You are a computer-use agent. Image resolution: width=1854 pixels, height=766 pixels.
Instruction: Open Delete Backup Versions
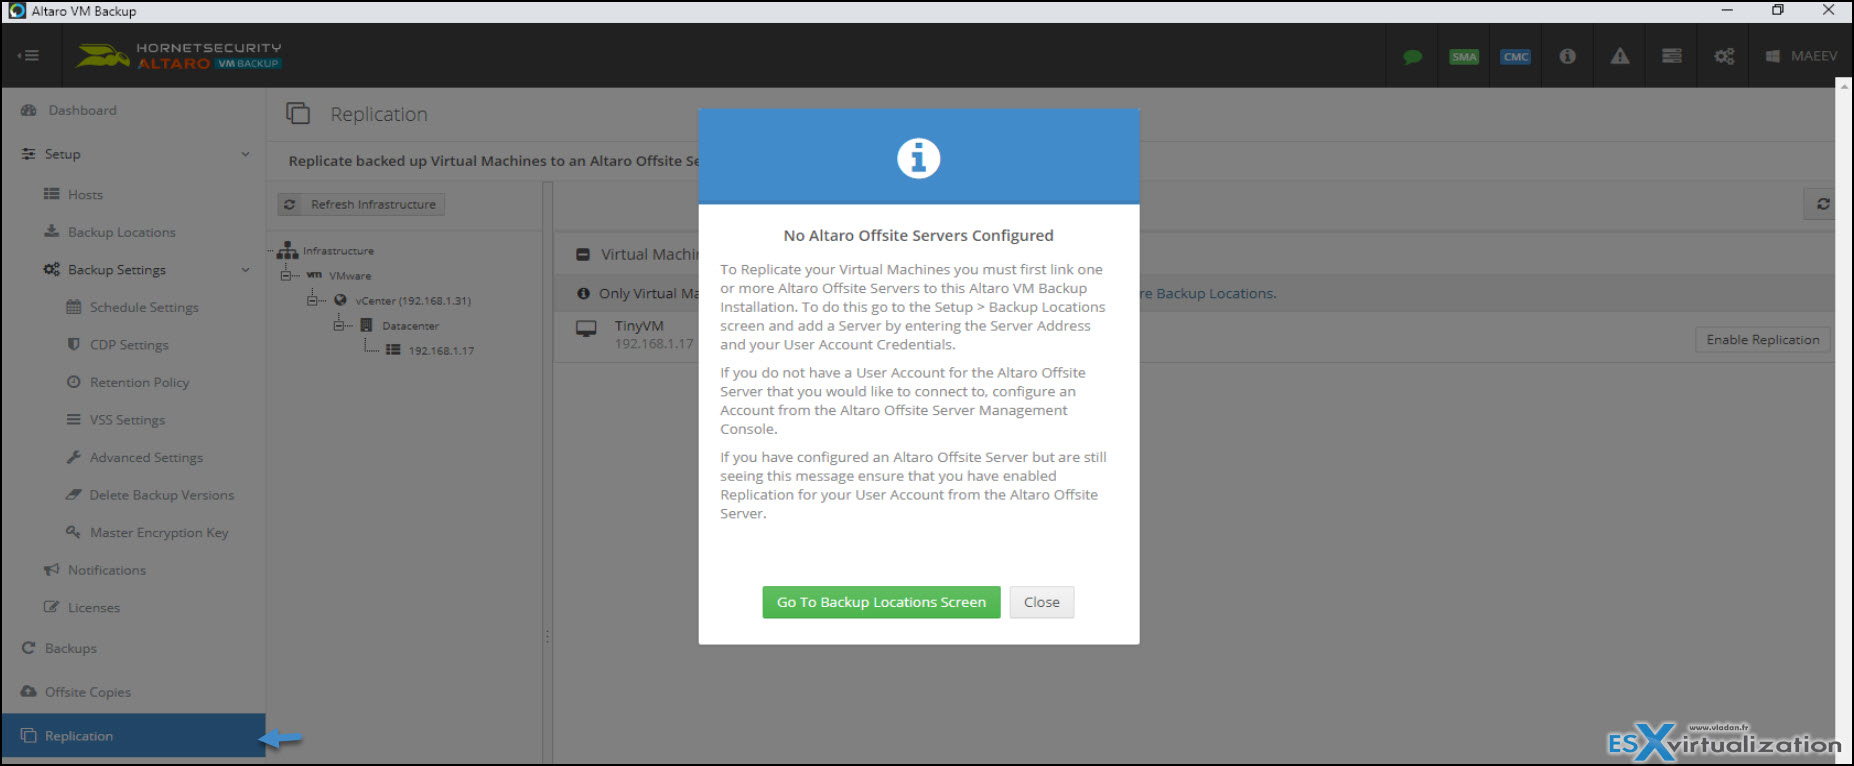(x=162, y=495)
